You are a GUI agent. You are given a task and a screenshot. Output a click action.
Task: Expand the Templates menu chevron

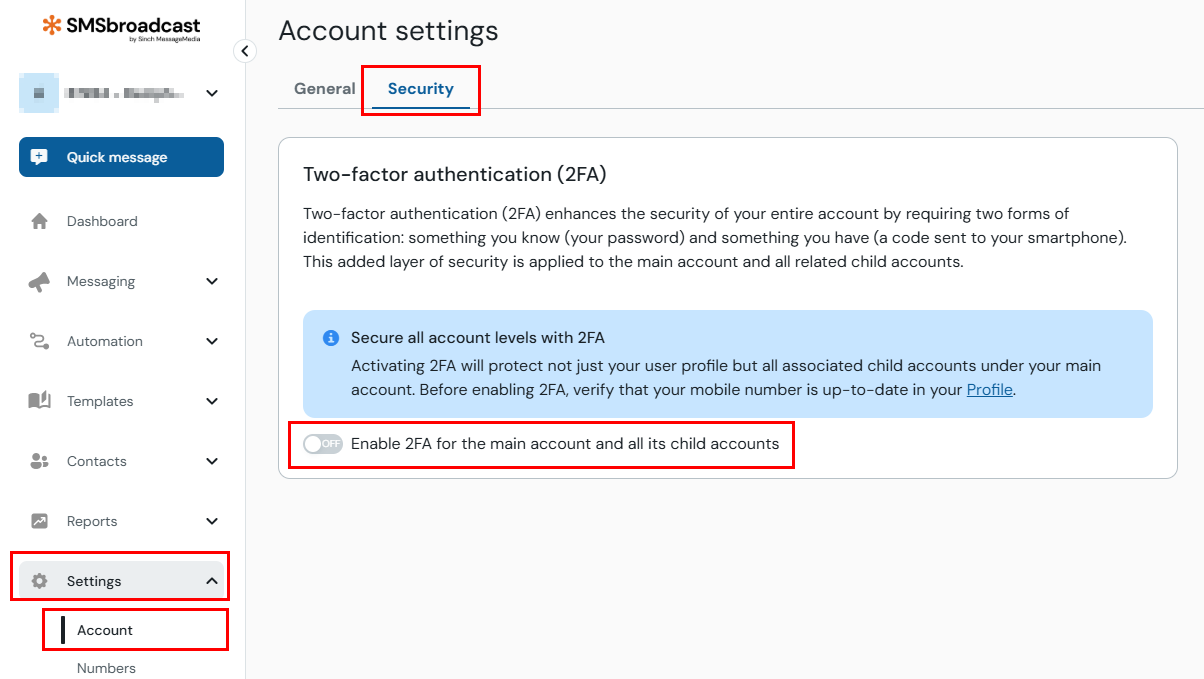point(212,402)
